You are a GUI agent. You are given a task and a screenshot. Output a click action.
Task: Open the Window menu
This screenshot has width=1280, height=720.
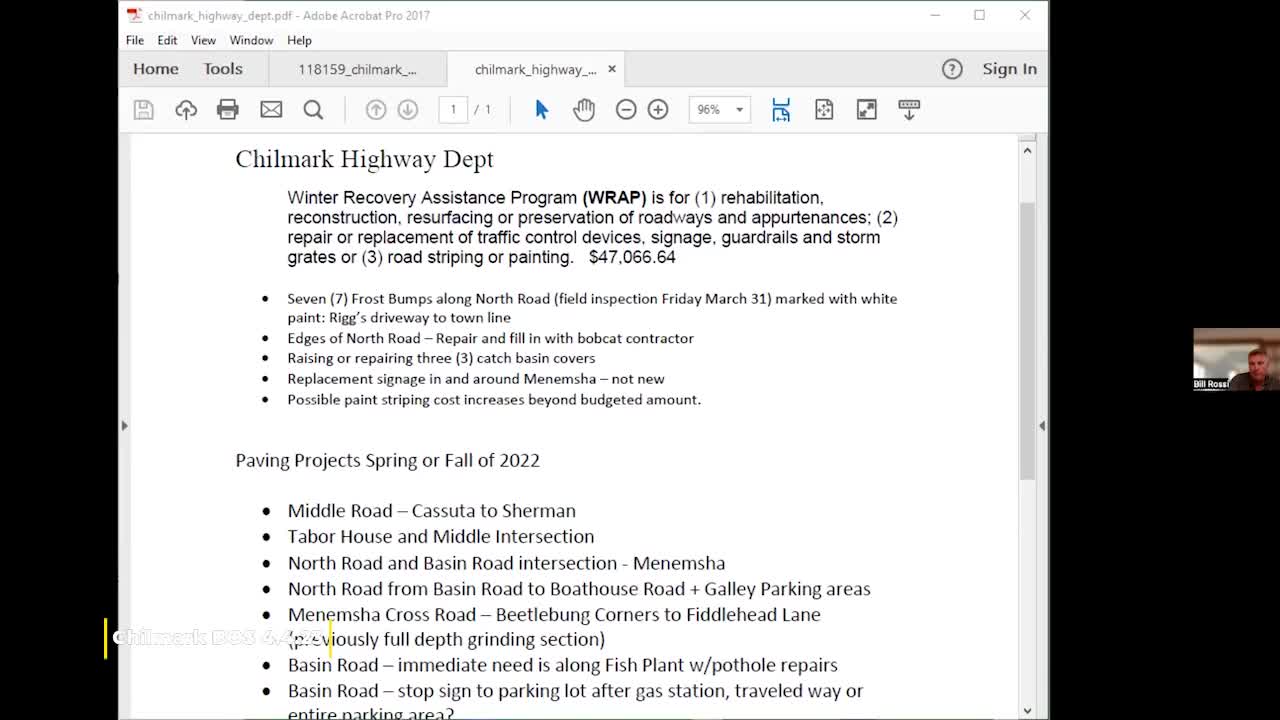[251, 40]
